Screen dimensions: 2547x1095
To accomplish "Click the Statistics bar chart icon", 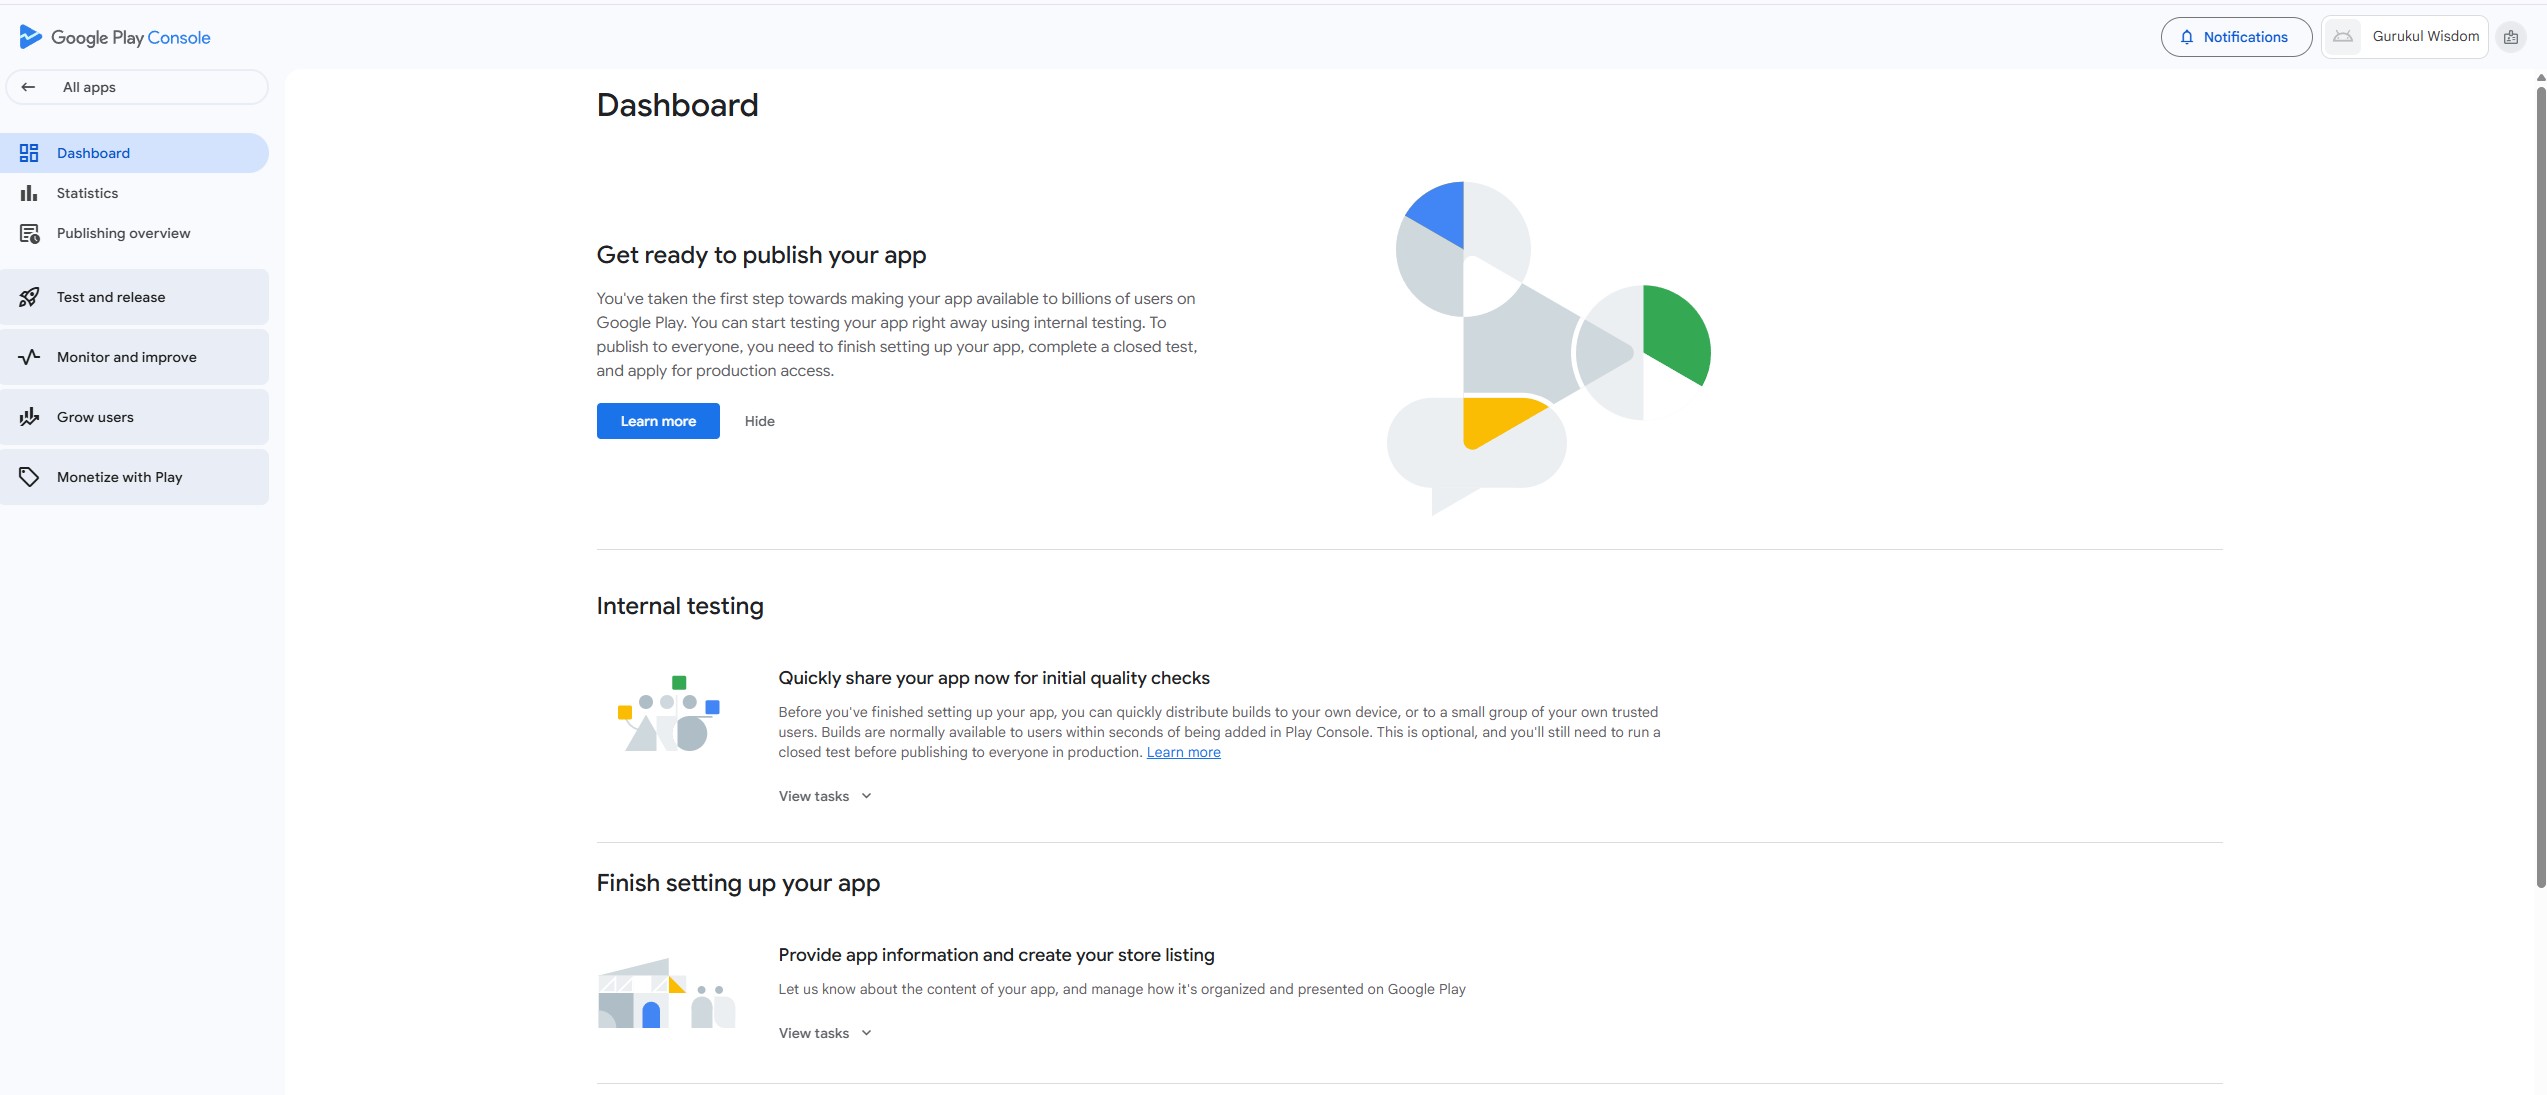I will [29, 193].
